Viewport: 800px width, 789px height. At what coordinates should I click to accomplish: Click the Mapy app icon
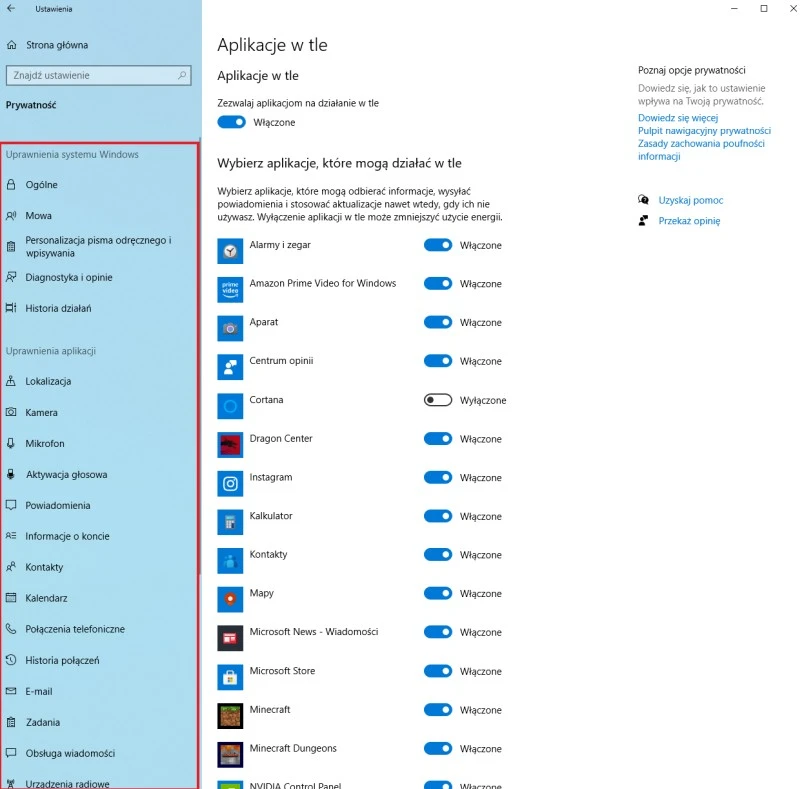tap(230, 599)
